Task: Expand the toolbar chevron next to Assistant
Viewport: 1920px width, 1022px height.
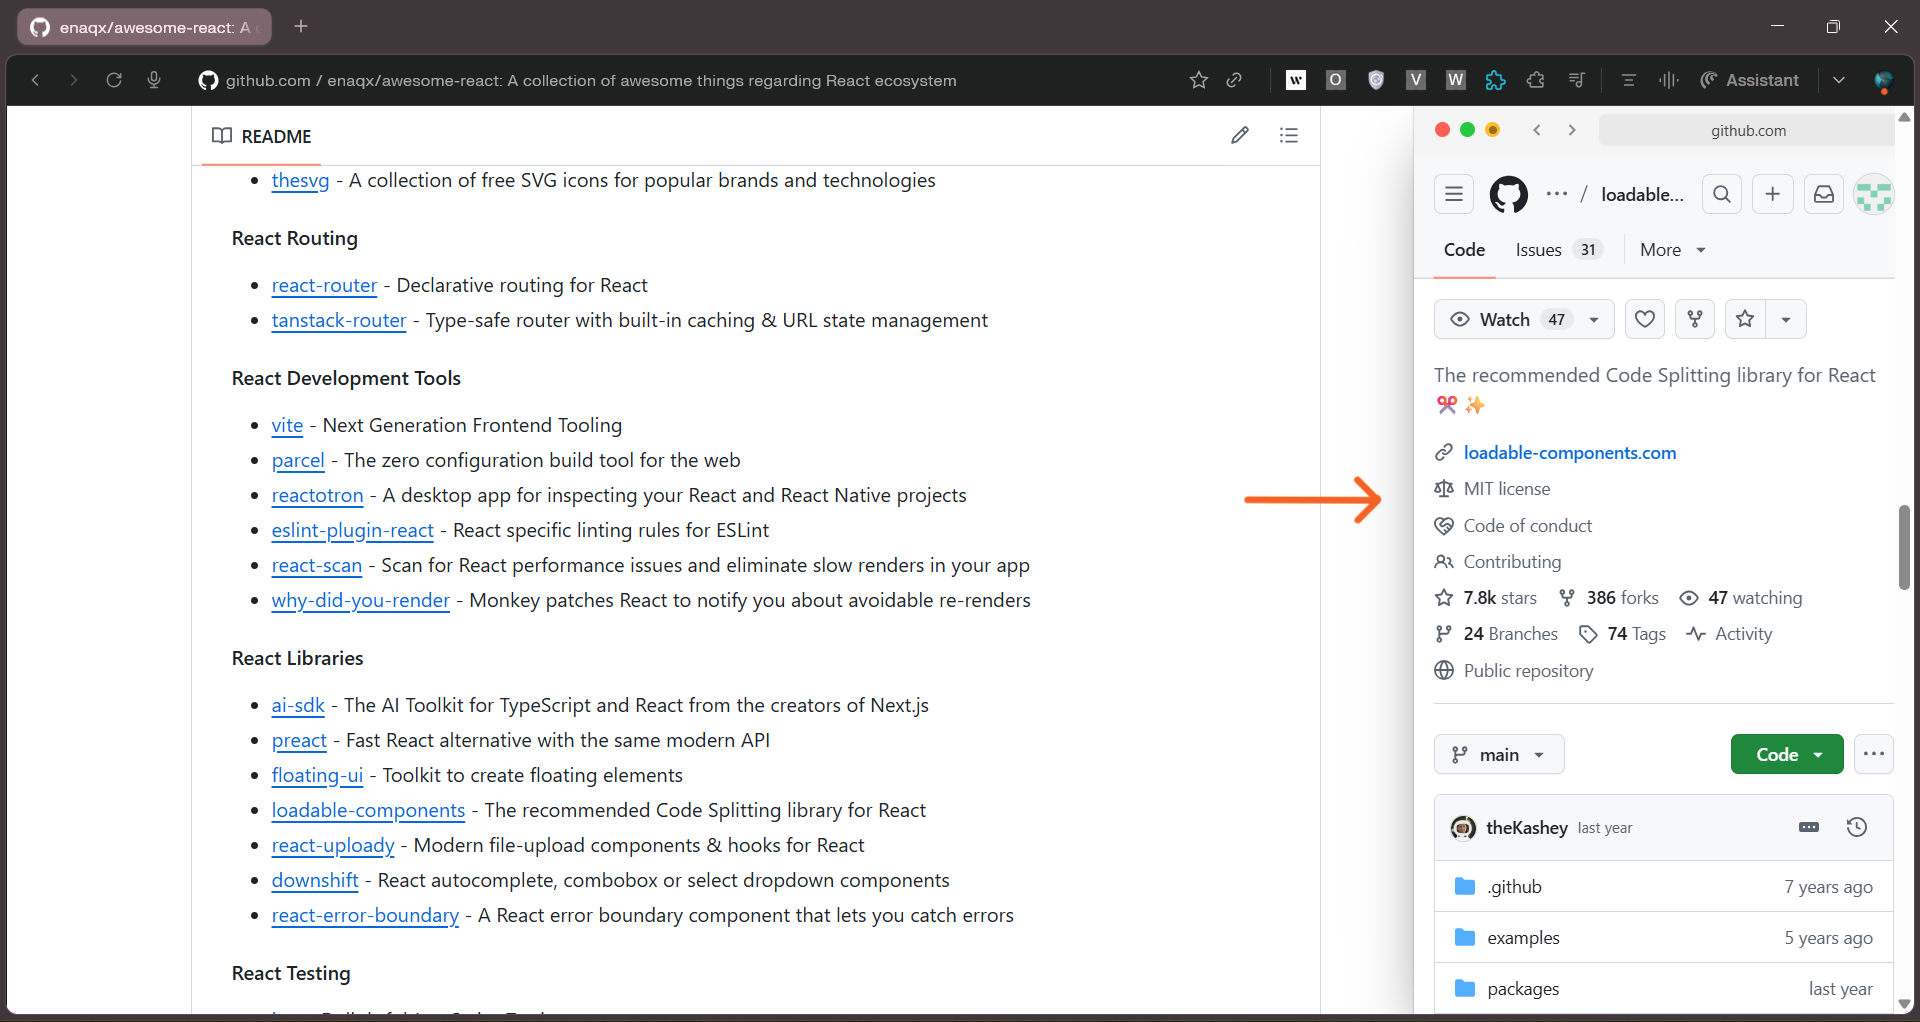Action: coord(1839,80)
